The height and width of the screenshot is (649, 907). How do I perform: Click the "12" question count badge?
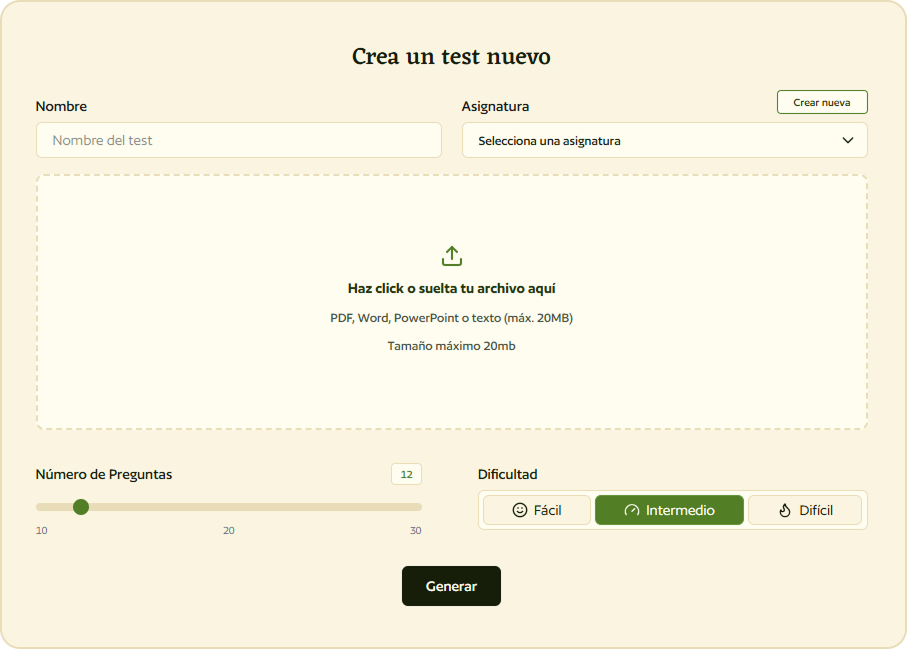[406, 474]
